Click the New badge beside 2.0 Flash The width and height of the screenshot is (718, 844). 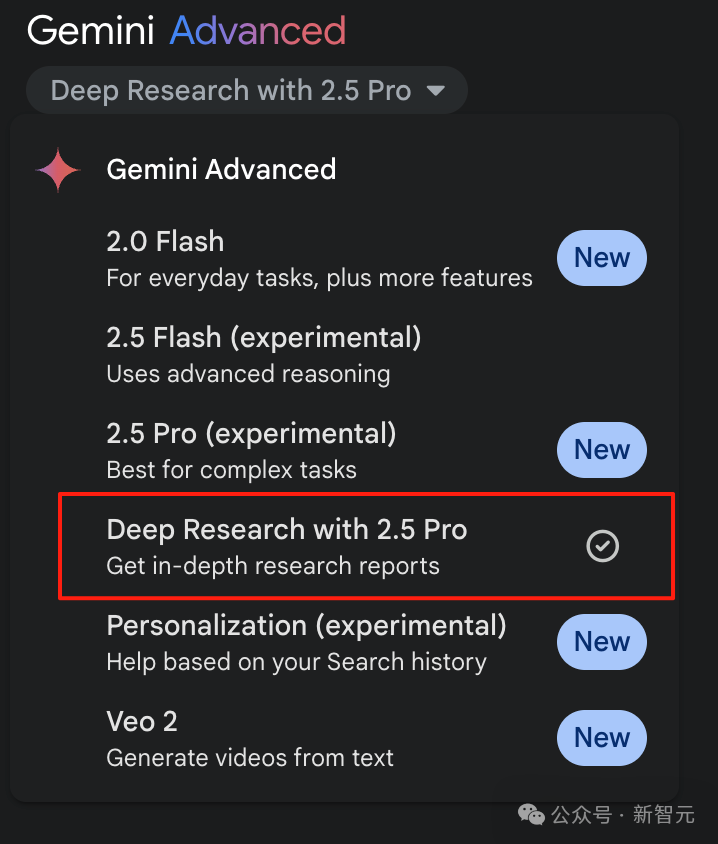click(x=602, y=258)
